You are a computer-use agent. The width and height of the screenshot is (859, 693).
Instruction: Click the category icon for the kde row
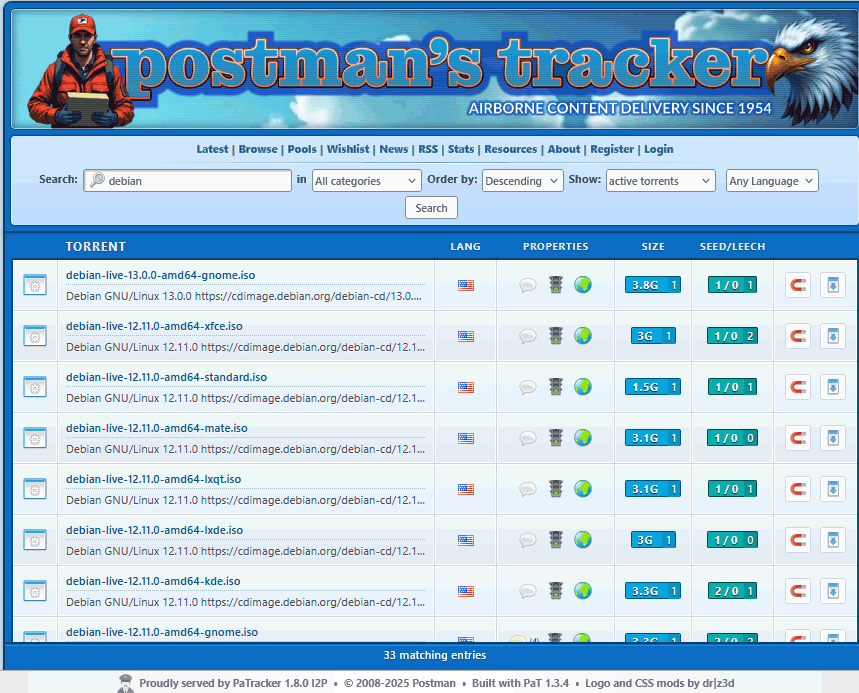pyautogui.click(x=35, y=591)
